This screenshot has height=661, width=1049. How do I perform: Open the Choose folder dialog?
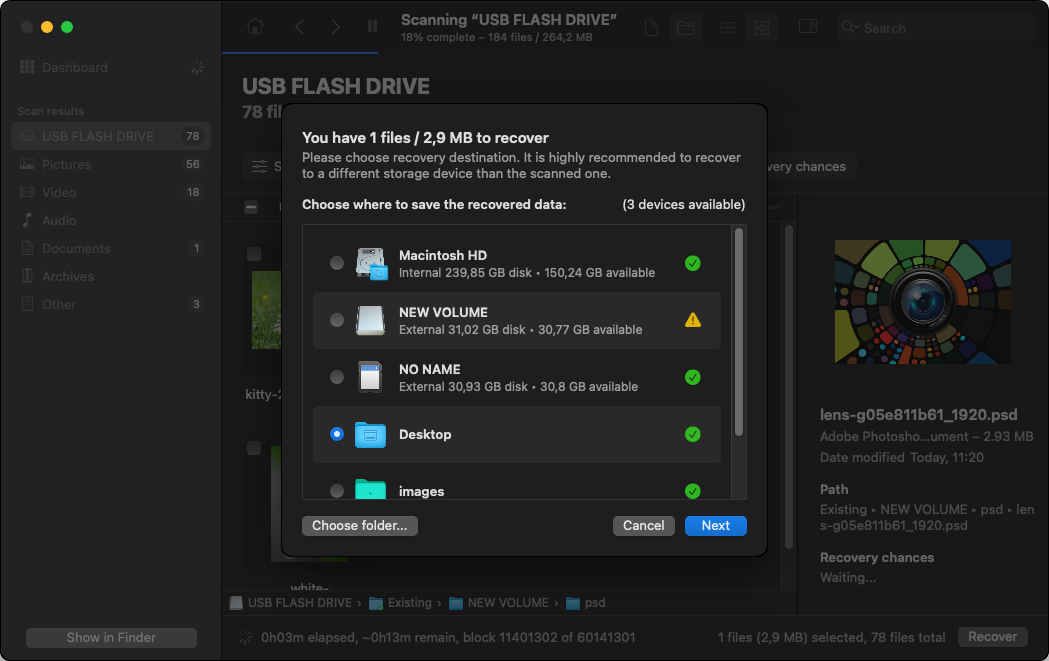pos(359,525)
